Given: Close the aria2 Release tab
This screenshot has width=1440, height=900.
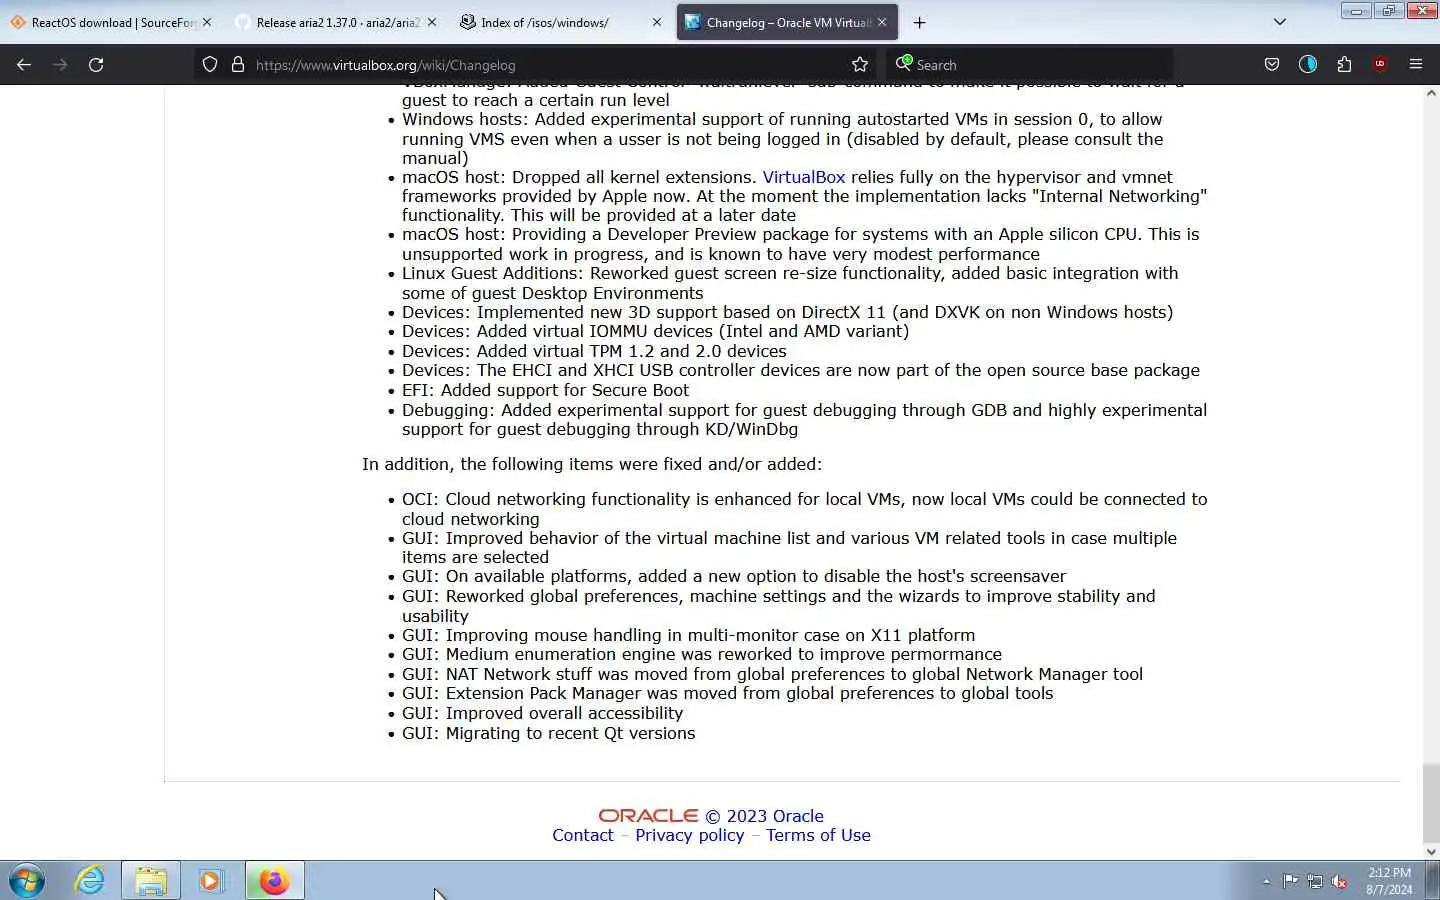Looking at the screenshot, I should coord(432,22).
